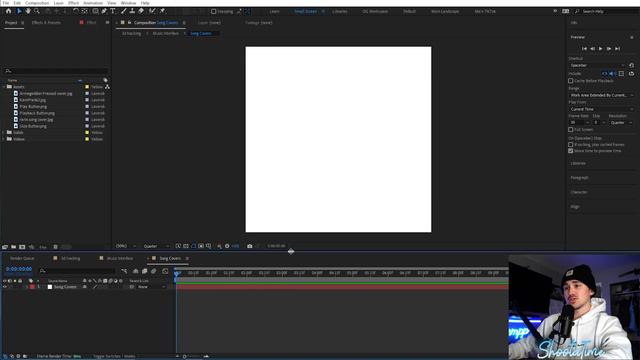
Task: Click the Home icon in the toolbar
Action: coord(8,11)
